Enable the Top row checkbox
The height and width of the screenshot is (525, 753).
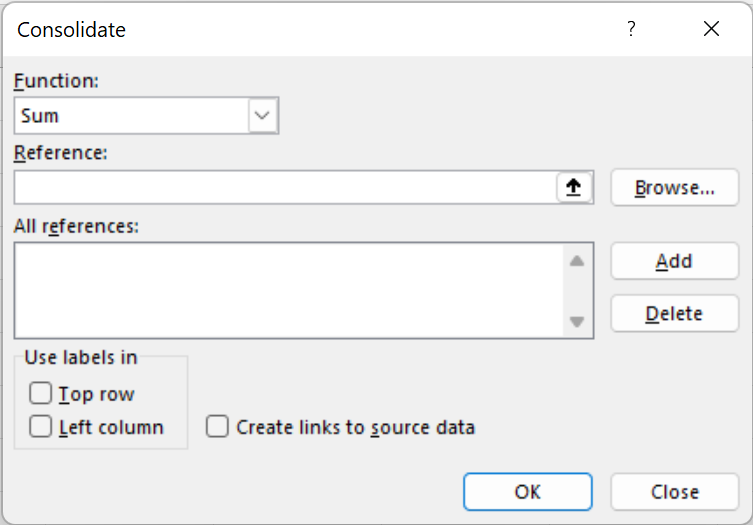(41, 394)
